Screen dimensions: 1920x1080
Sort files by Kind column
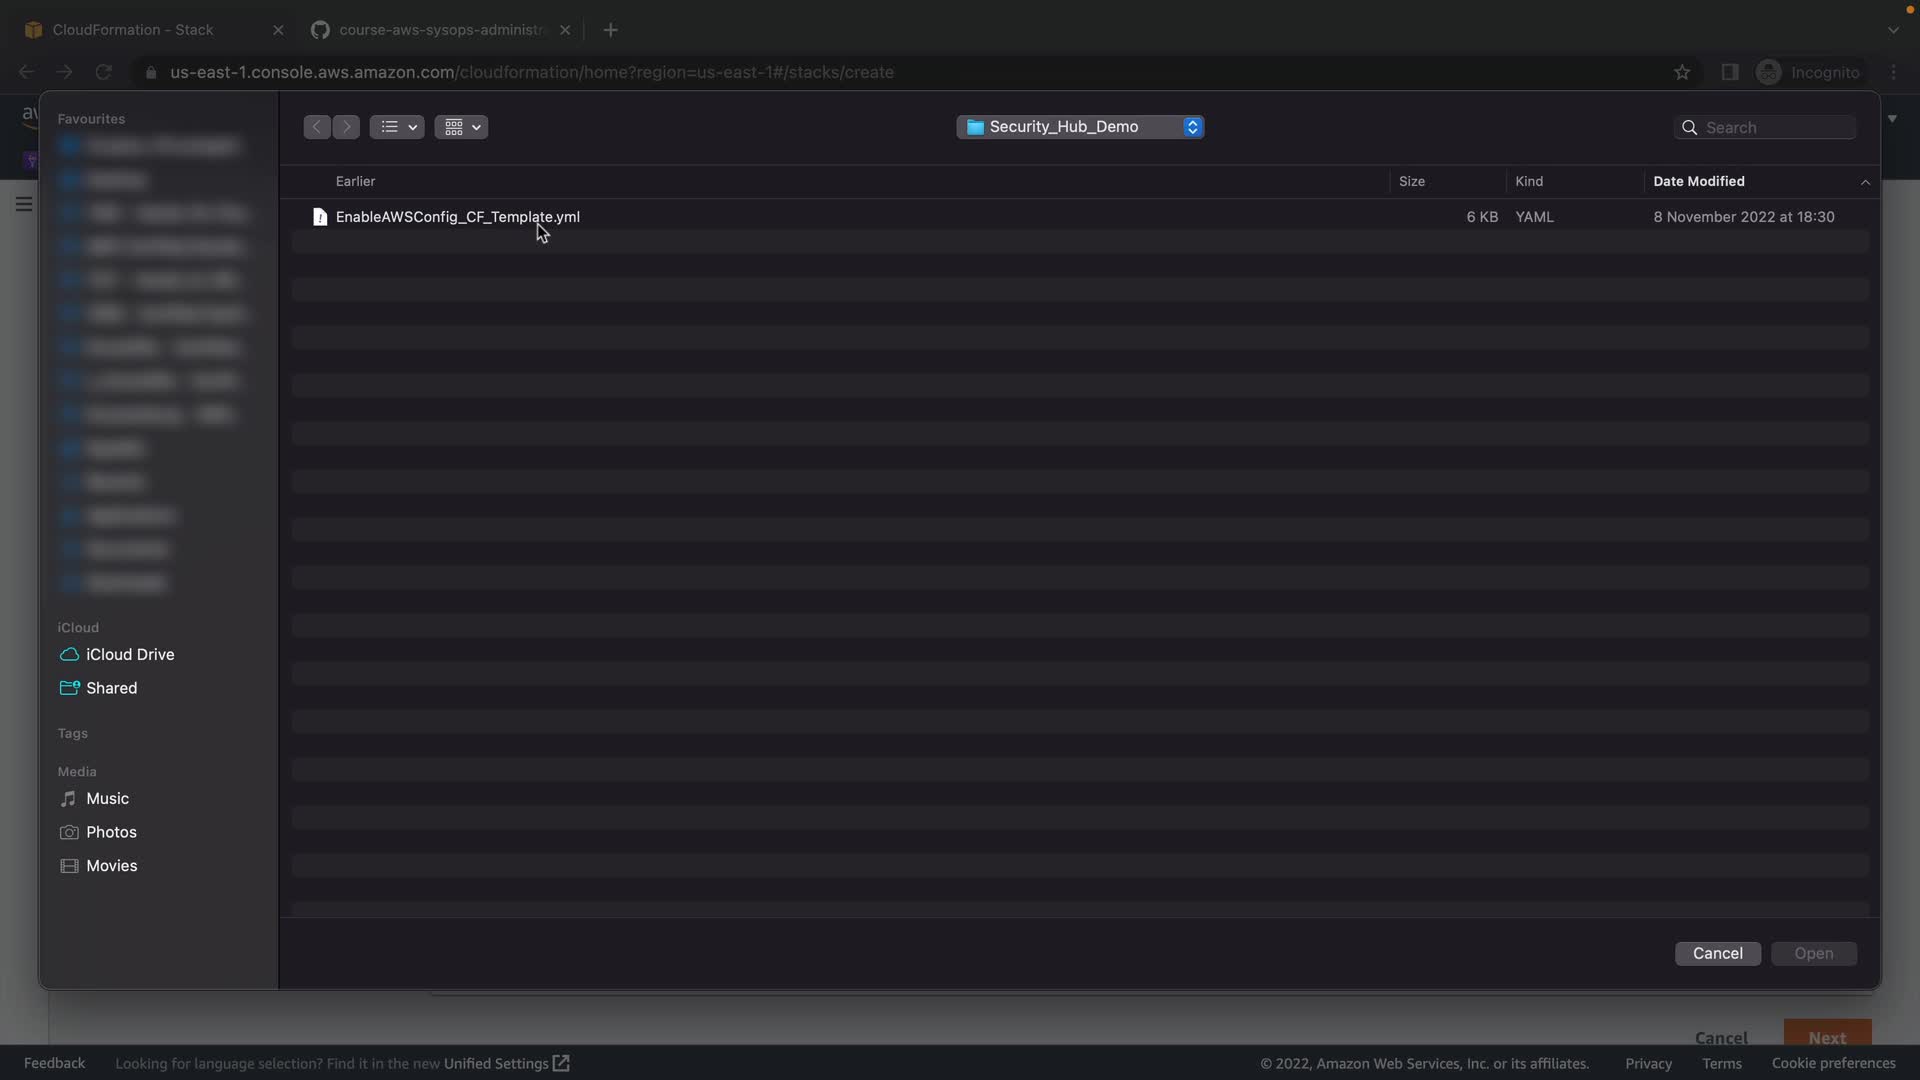click(1528, 181)
